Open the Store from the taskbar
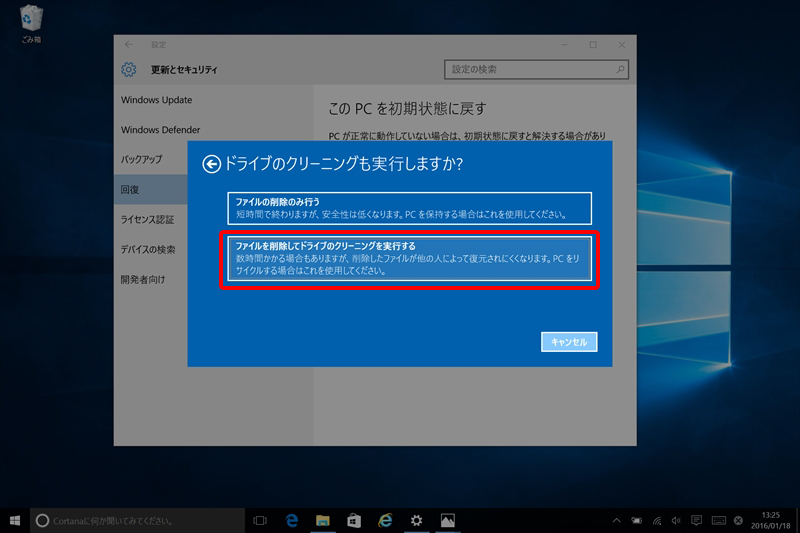 pos(354,521)
